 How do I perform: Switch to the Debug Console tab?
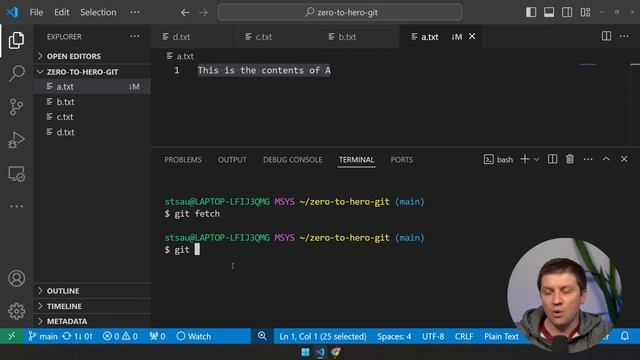(x=293, y=160)
